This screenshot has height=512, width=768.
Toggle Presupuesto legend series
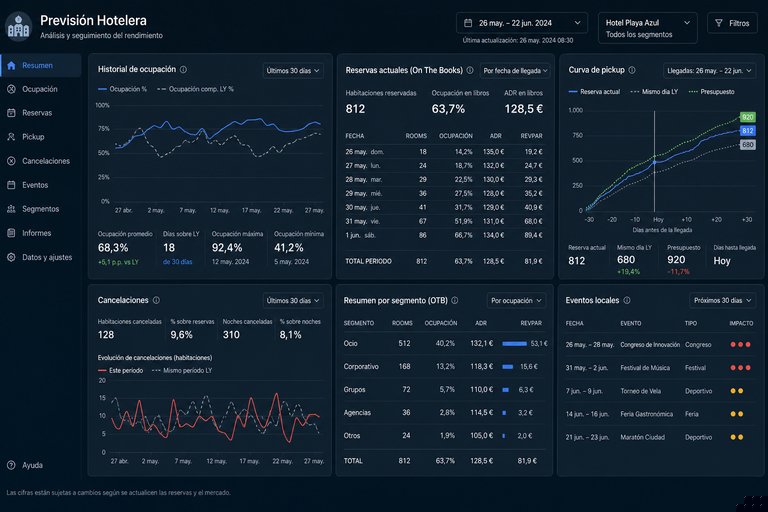point(712,92)
